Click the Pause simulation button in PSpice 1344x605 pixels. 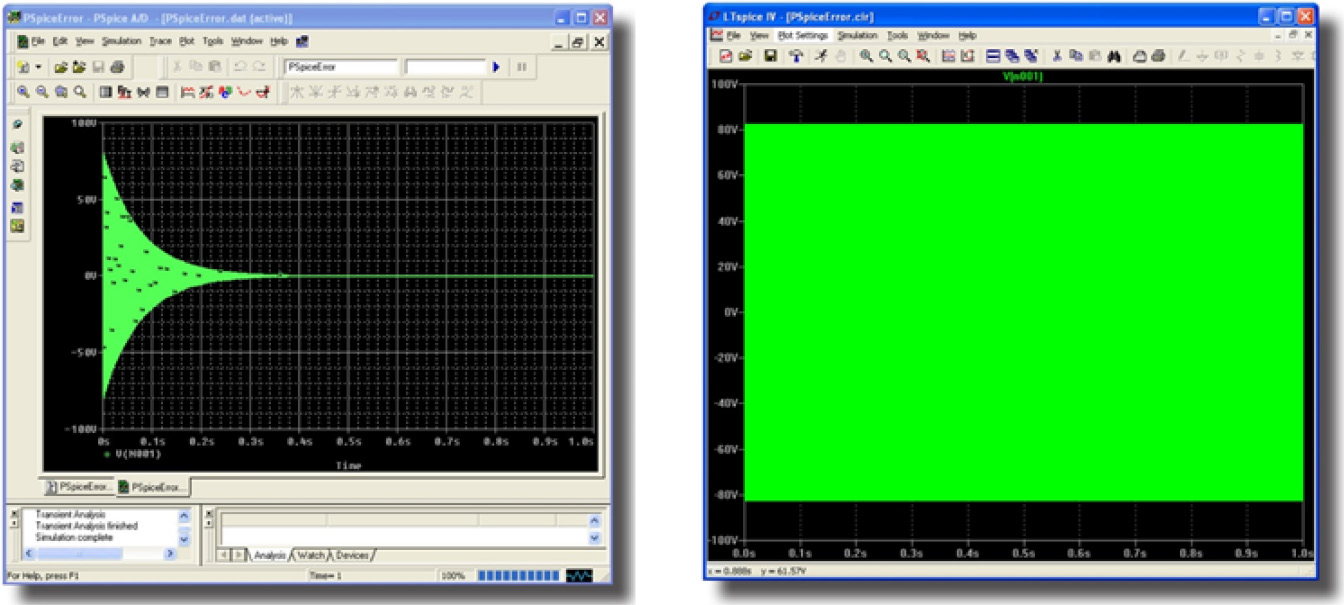tap(521, 67)
